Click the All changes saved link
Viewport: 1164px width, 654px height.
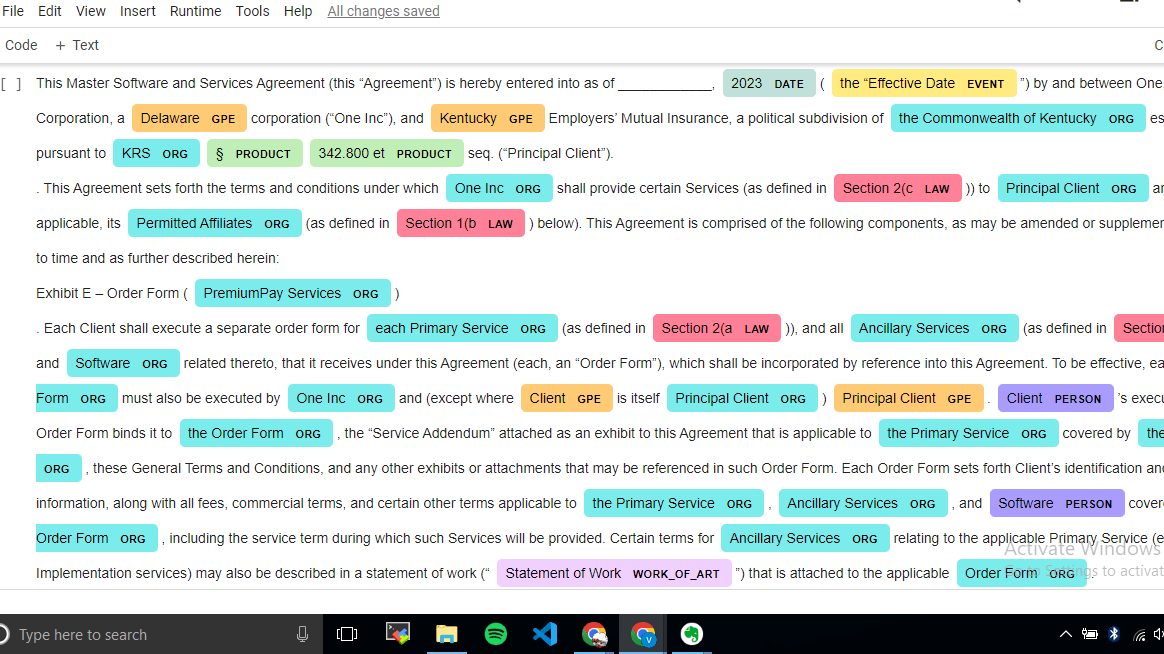coord(383,11)
